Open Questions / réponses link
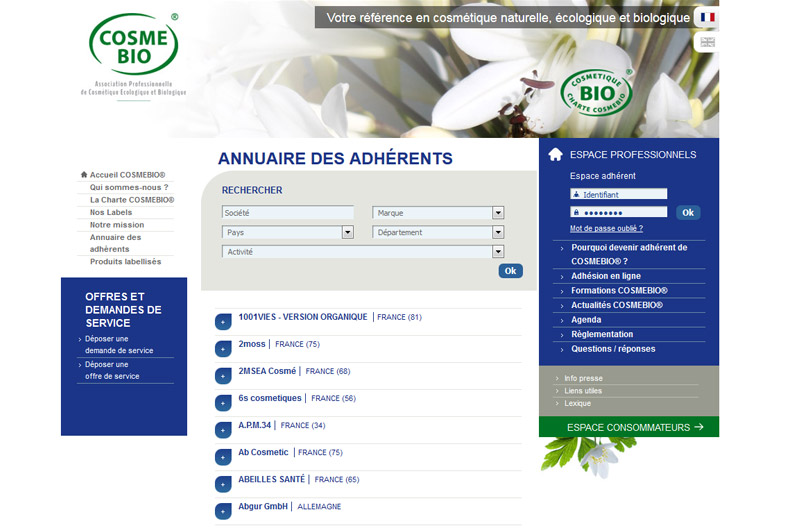Screen dimensions: 792x528 pos(613,349)
